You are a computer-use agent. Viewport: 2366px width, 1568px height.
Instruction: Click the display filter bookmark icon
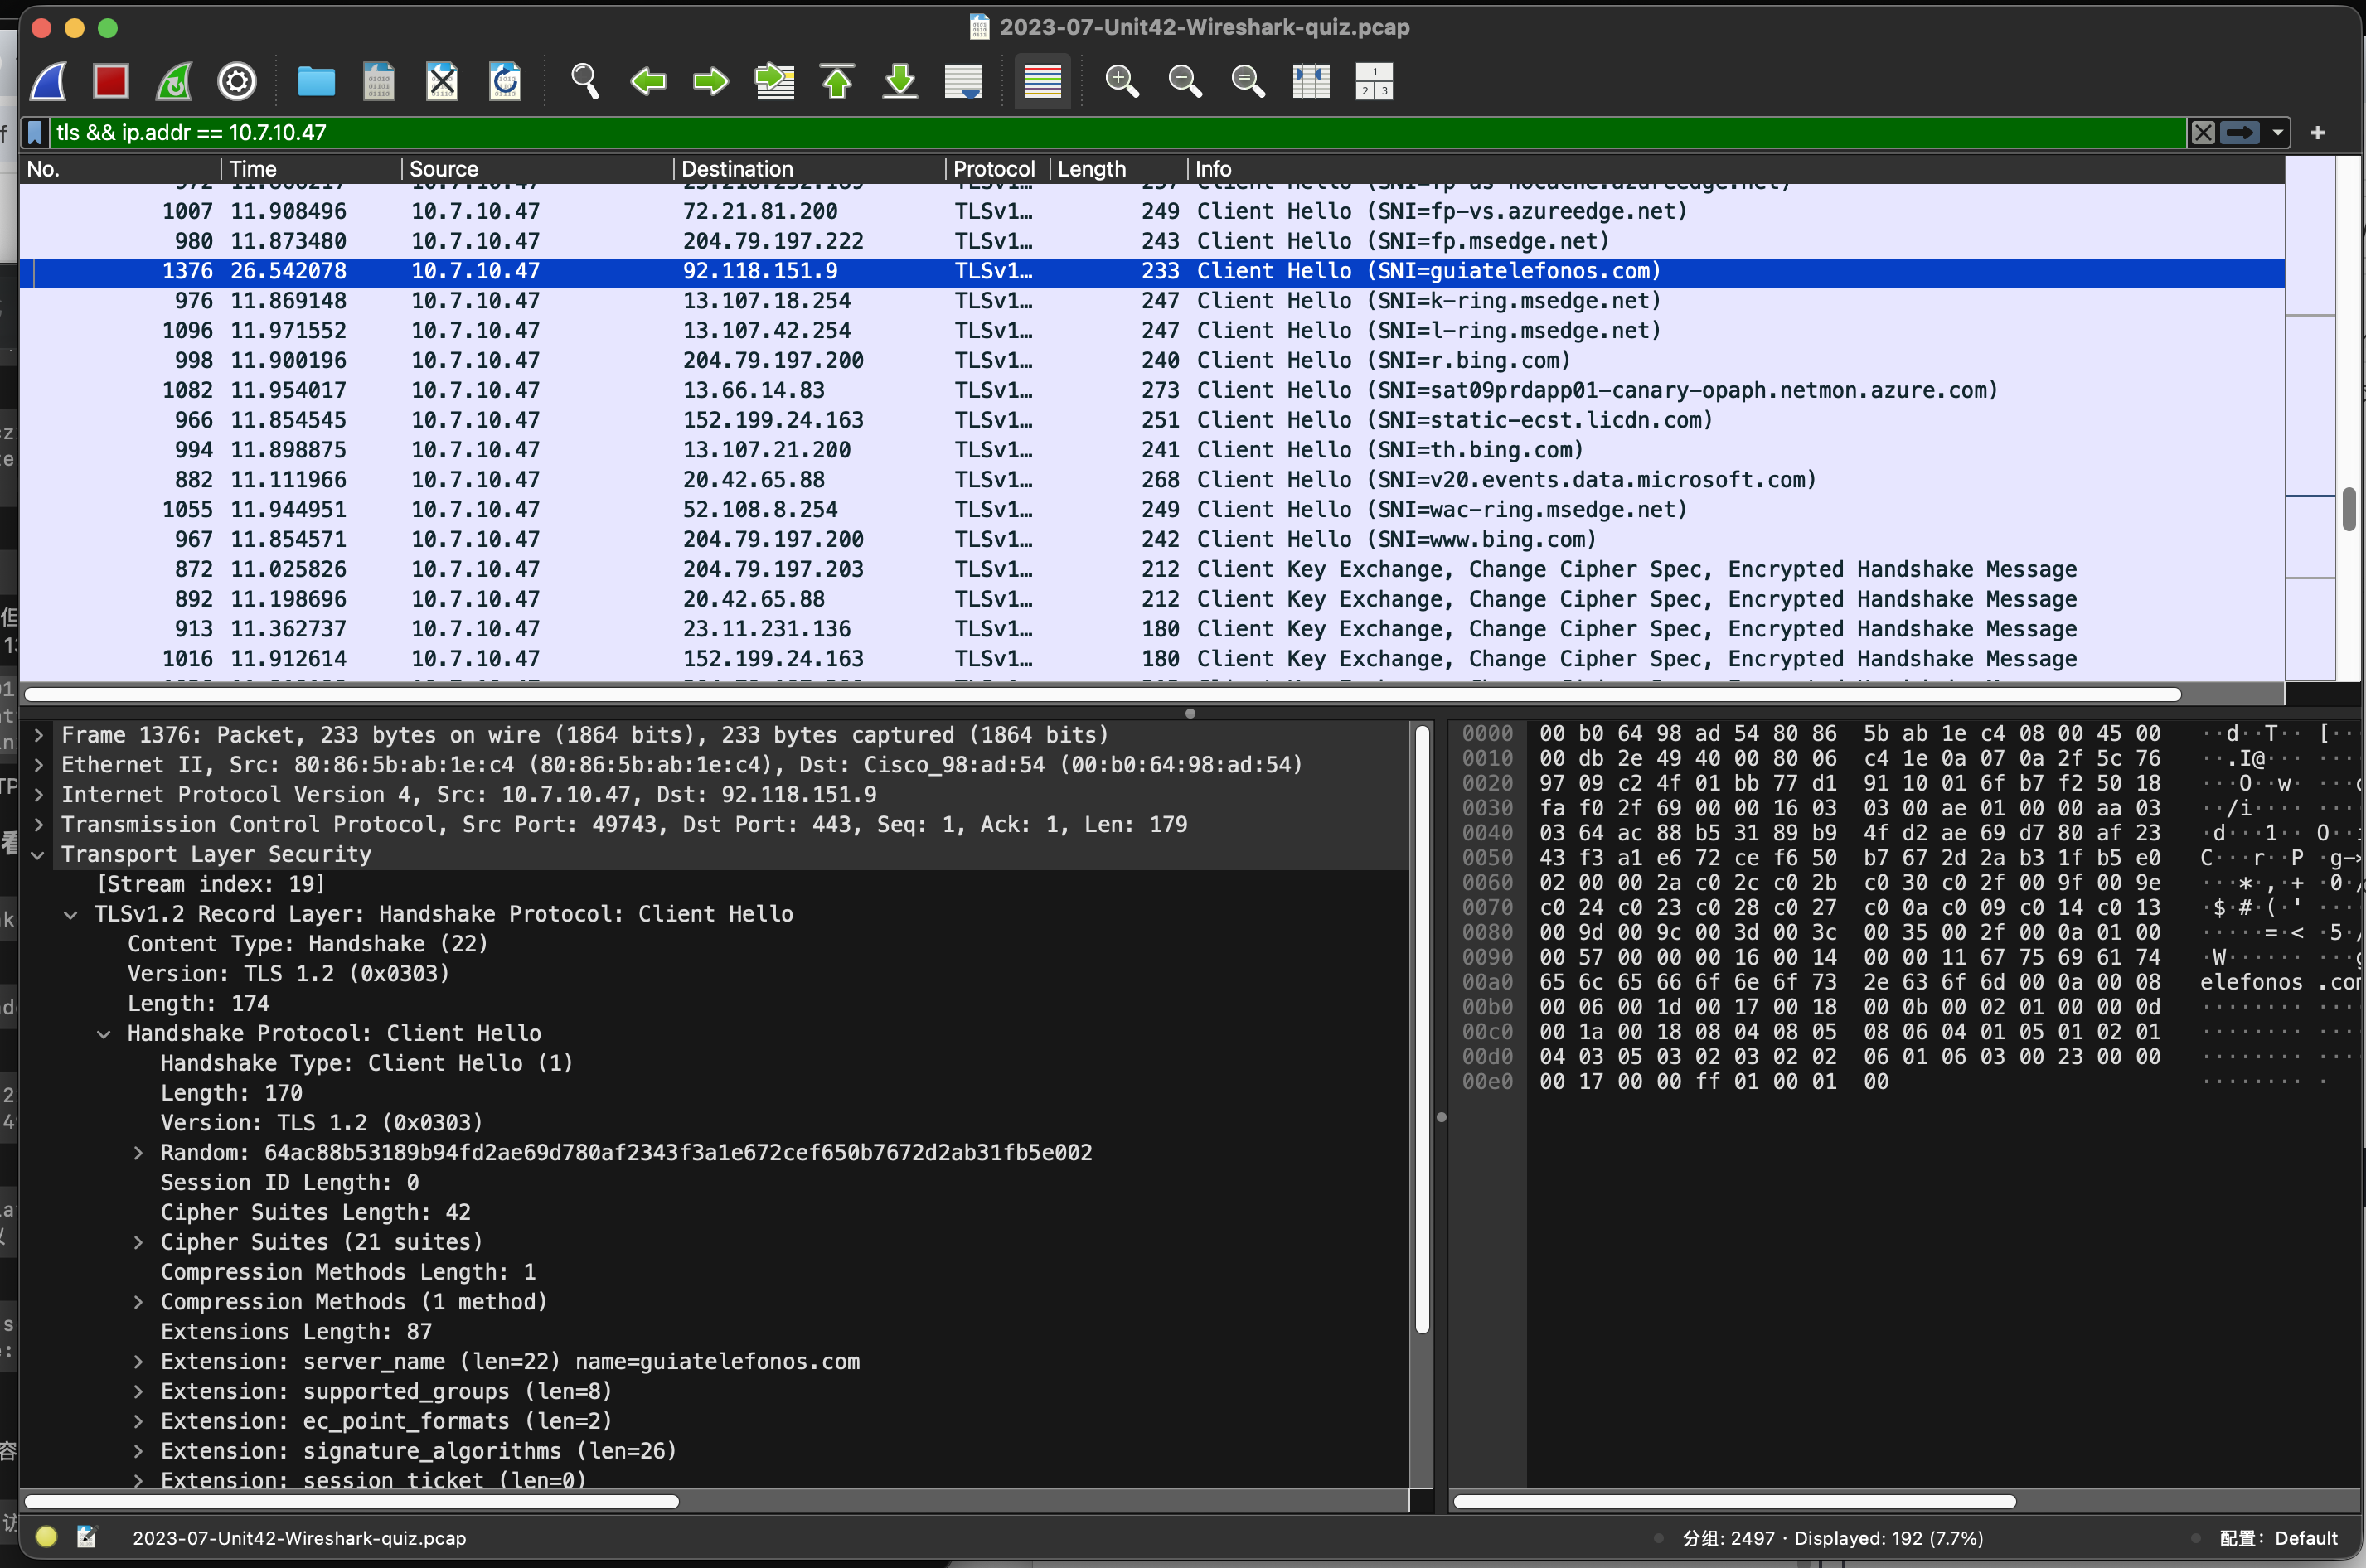[36, 132]
